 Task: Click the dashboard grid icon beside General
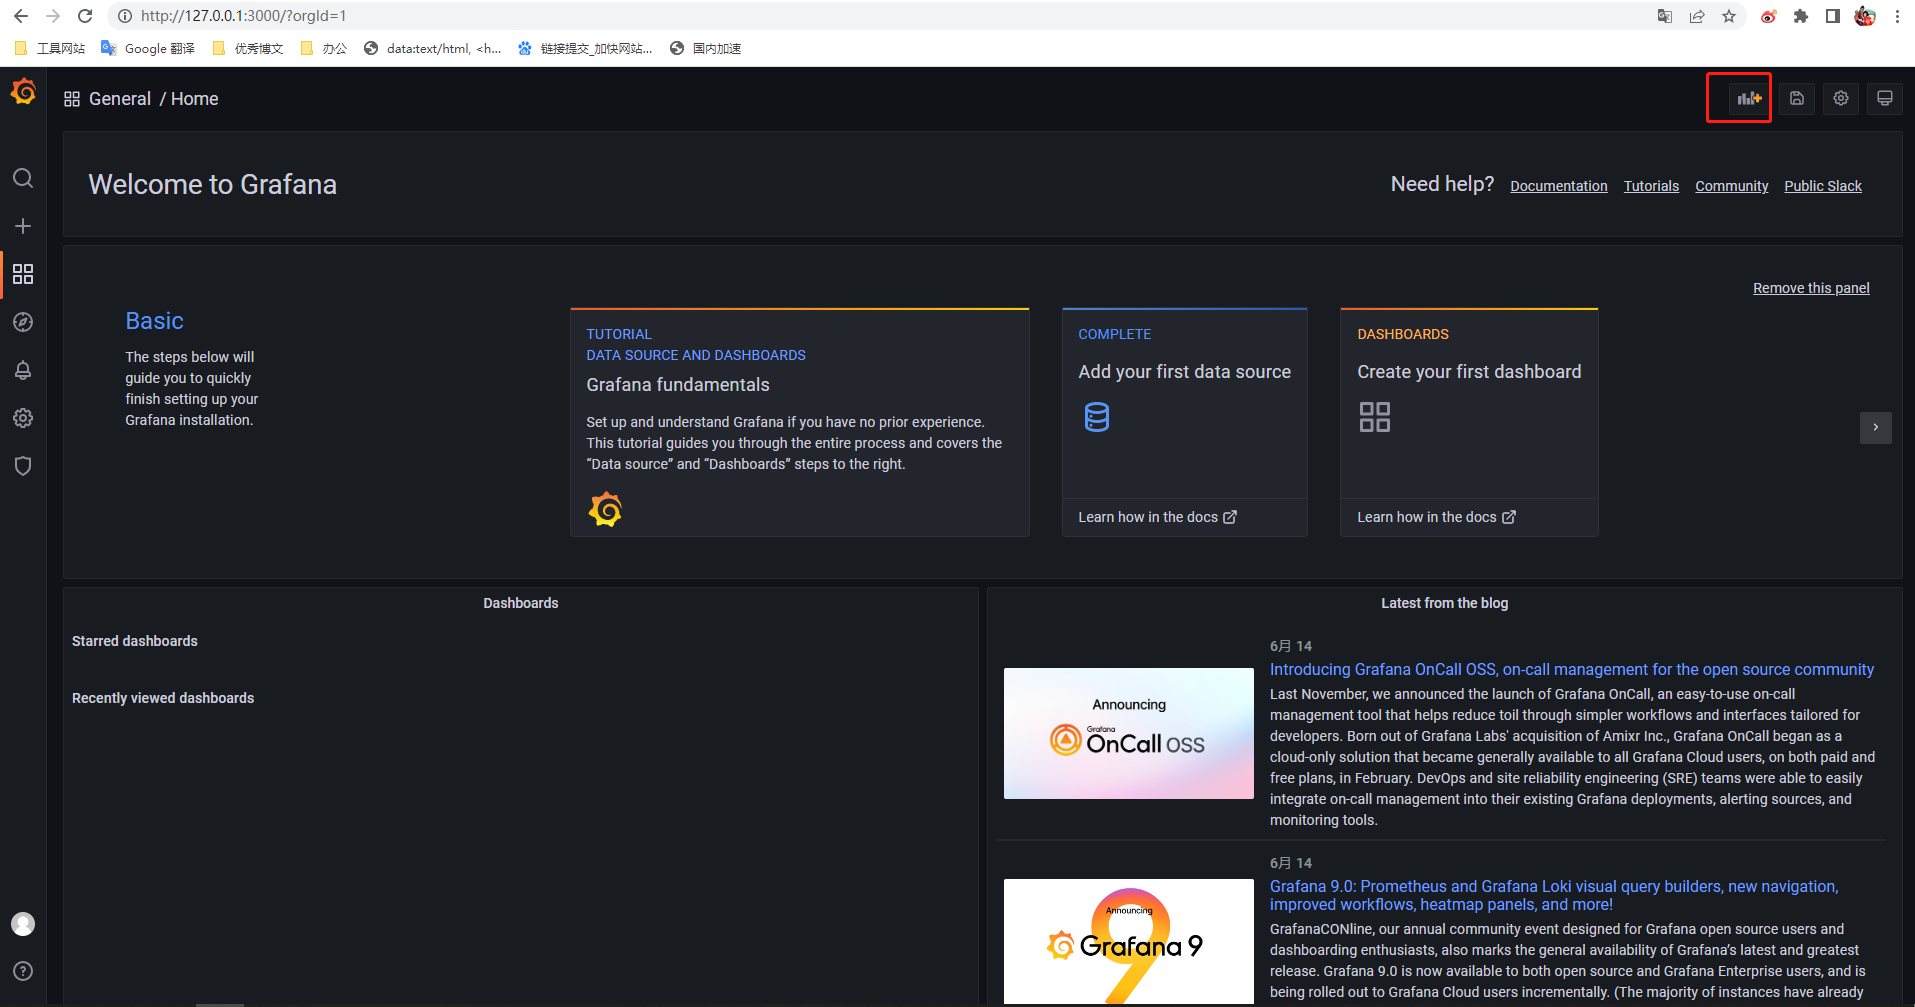(72, 99)
